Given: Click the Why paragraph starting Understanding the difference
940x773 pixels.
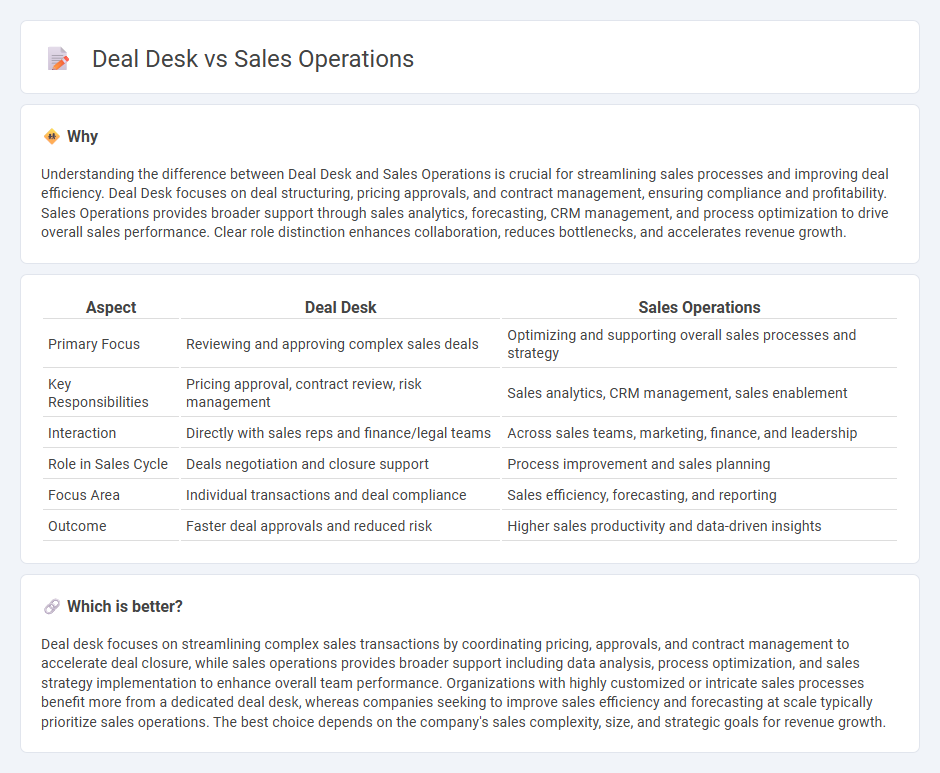Looking at the screenshot, I should (465, 203).
